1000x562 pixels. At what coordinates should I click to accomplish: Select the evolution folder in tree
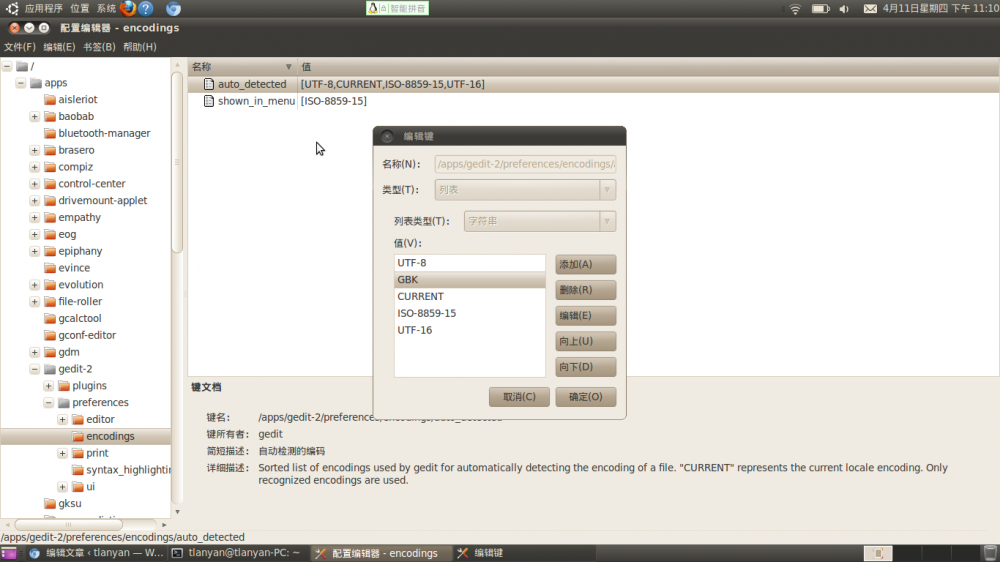pos(80,285)
